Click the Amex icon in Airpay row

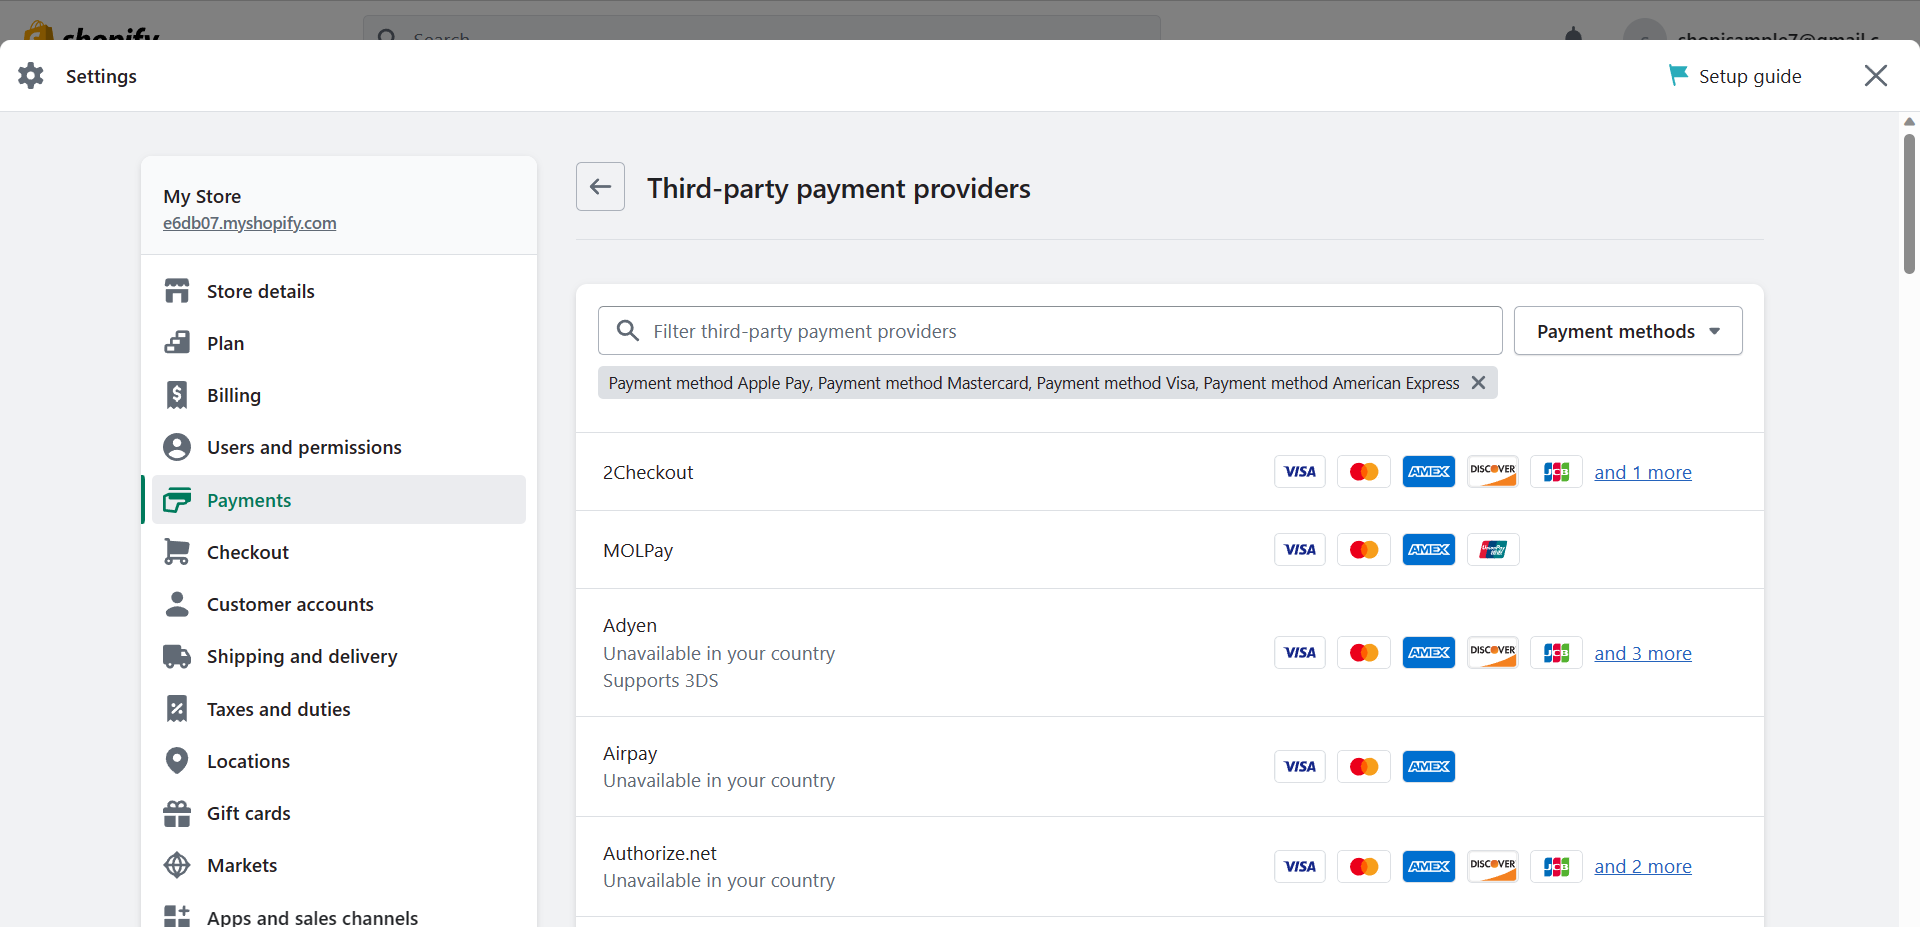click(1429, 767)
